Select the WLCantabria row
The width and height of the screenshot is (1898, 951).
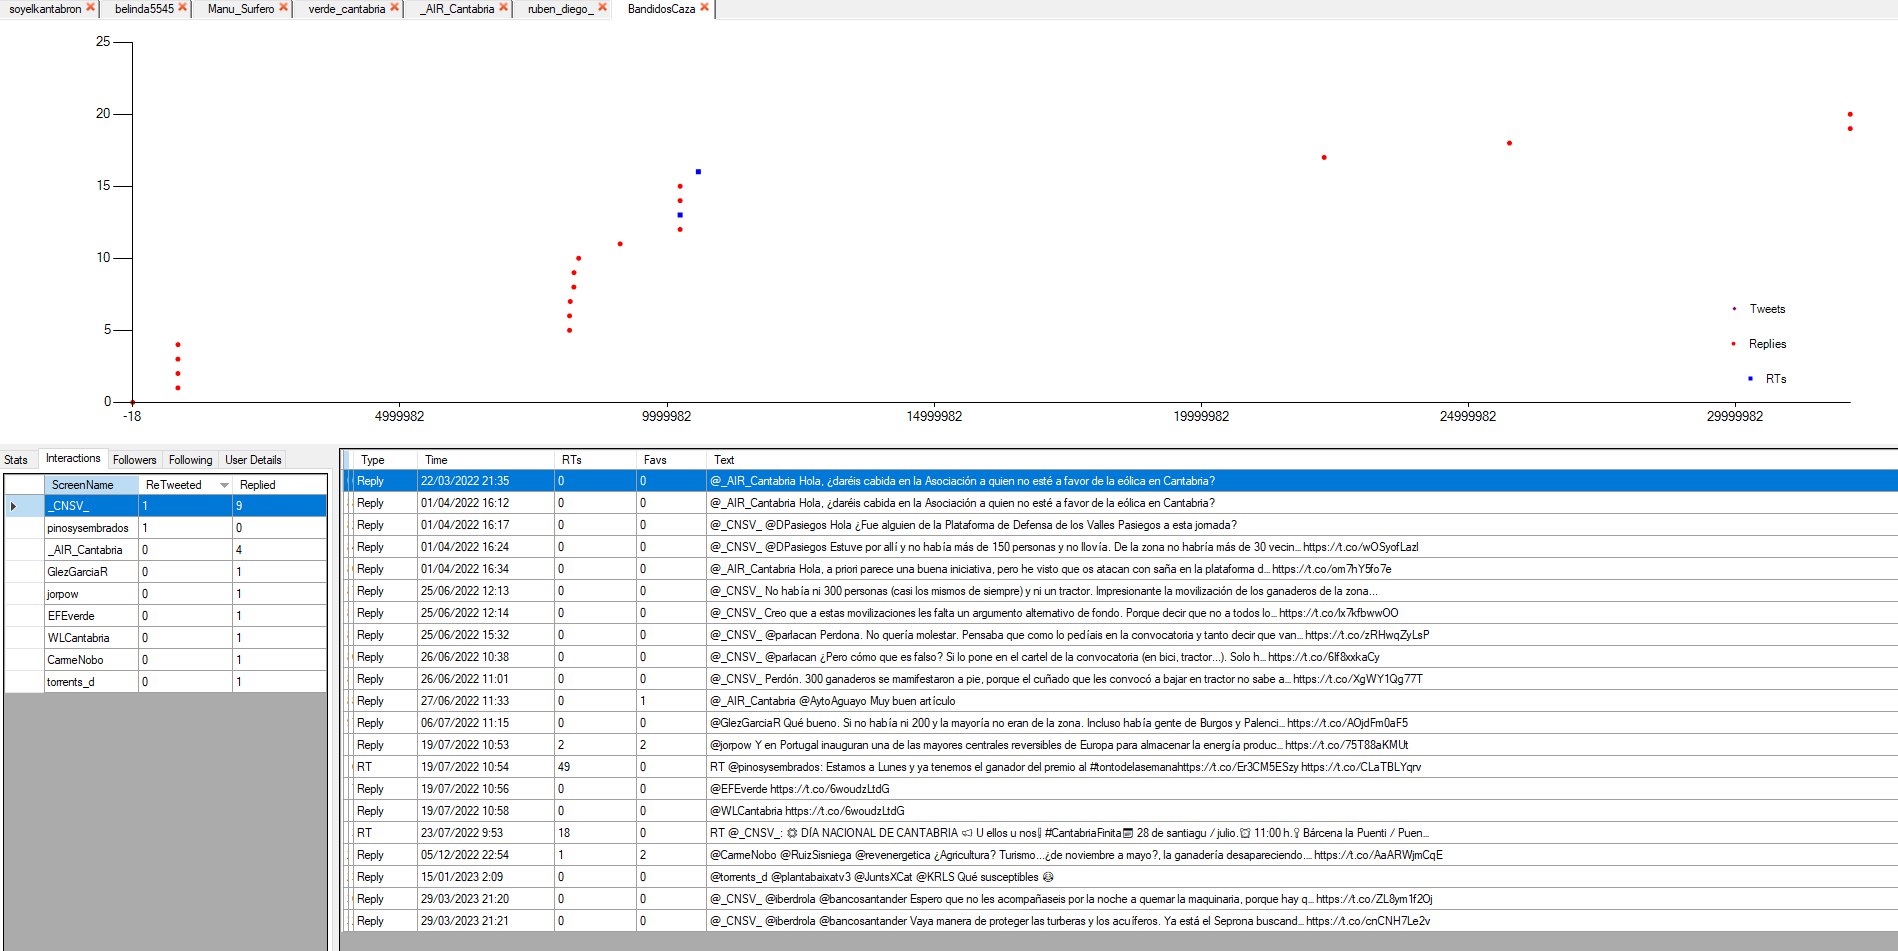[x=165, y=638]
